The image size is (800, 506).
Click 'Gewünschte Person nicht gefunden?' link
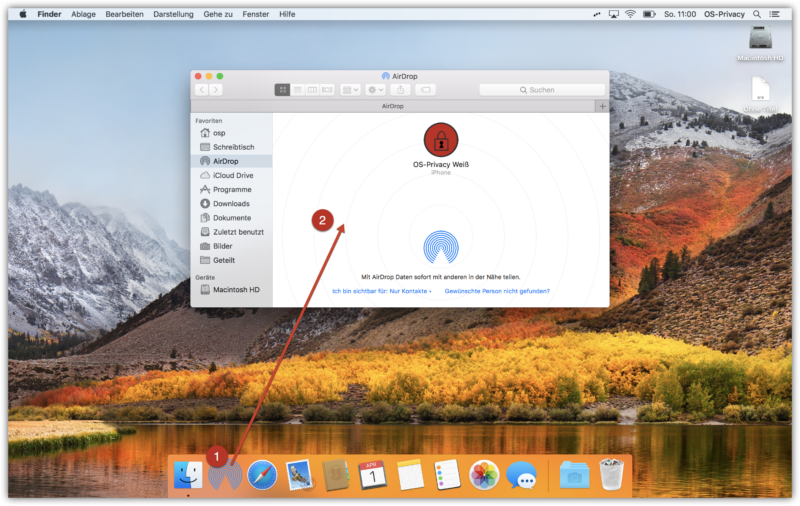tap(497, 291)
